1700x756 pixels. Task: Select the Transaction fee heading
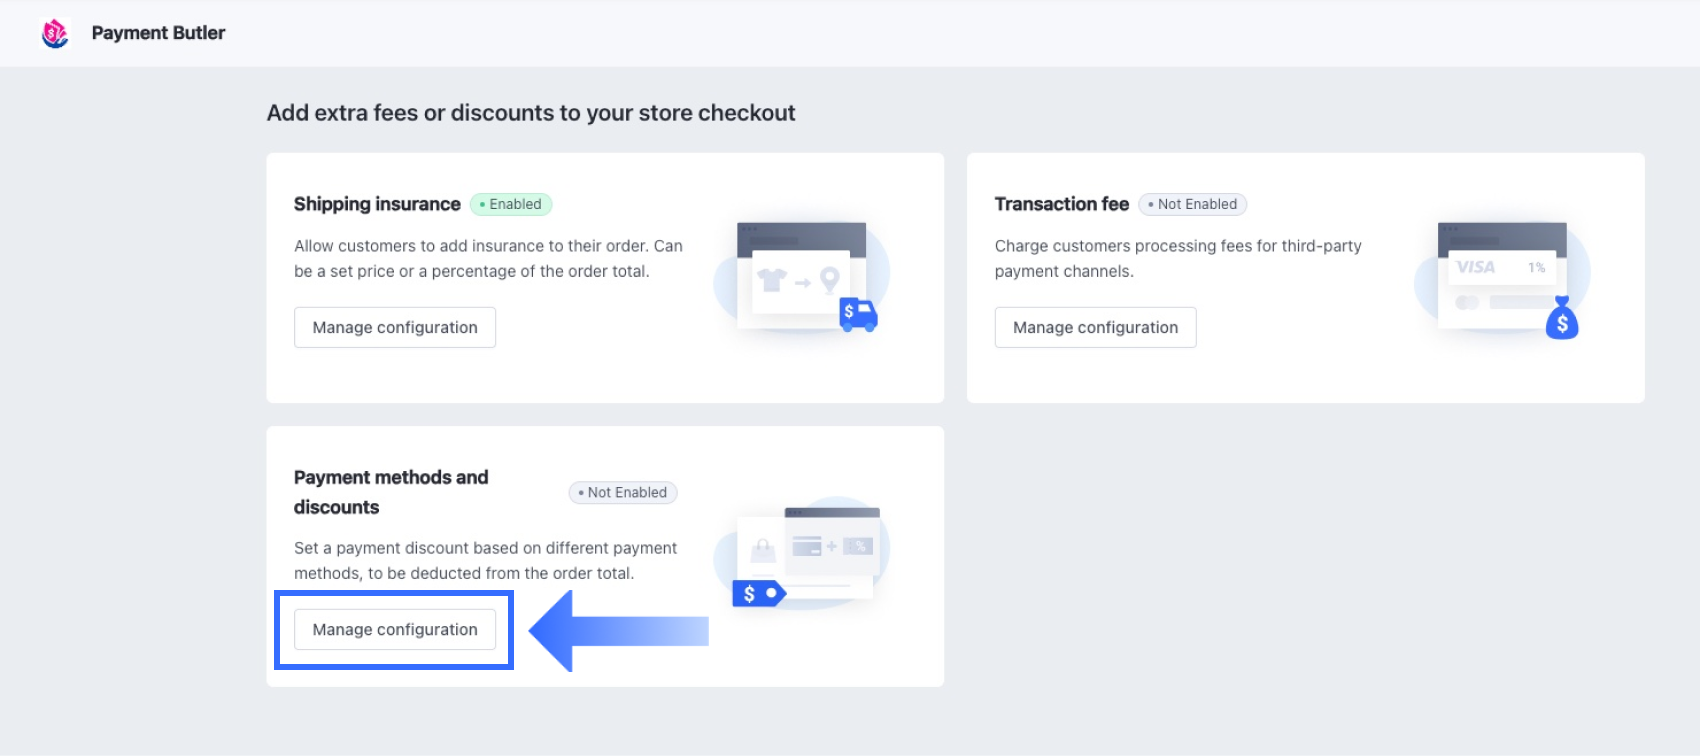1061,204
